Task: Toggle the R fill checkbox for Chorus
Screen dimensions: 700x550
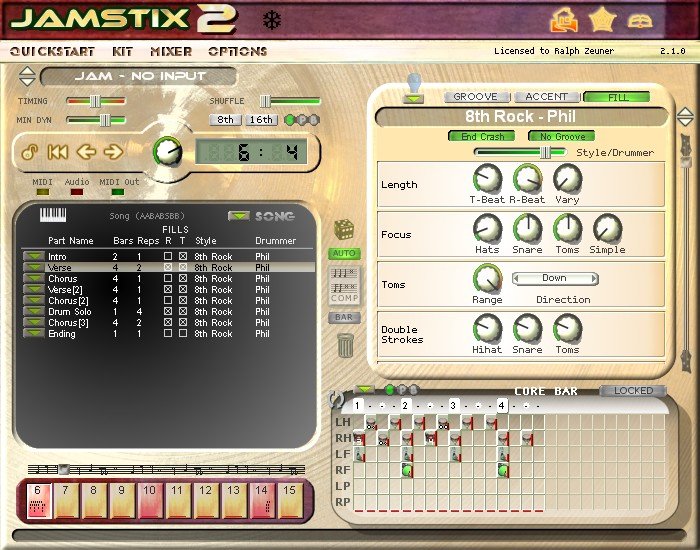Action: [x=168, y=278]
